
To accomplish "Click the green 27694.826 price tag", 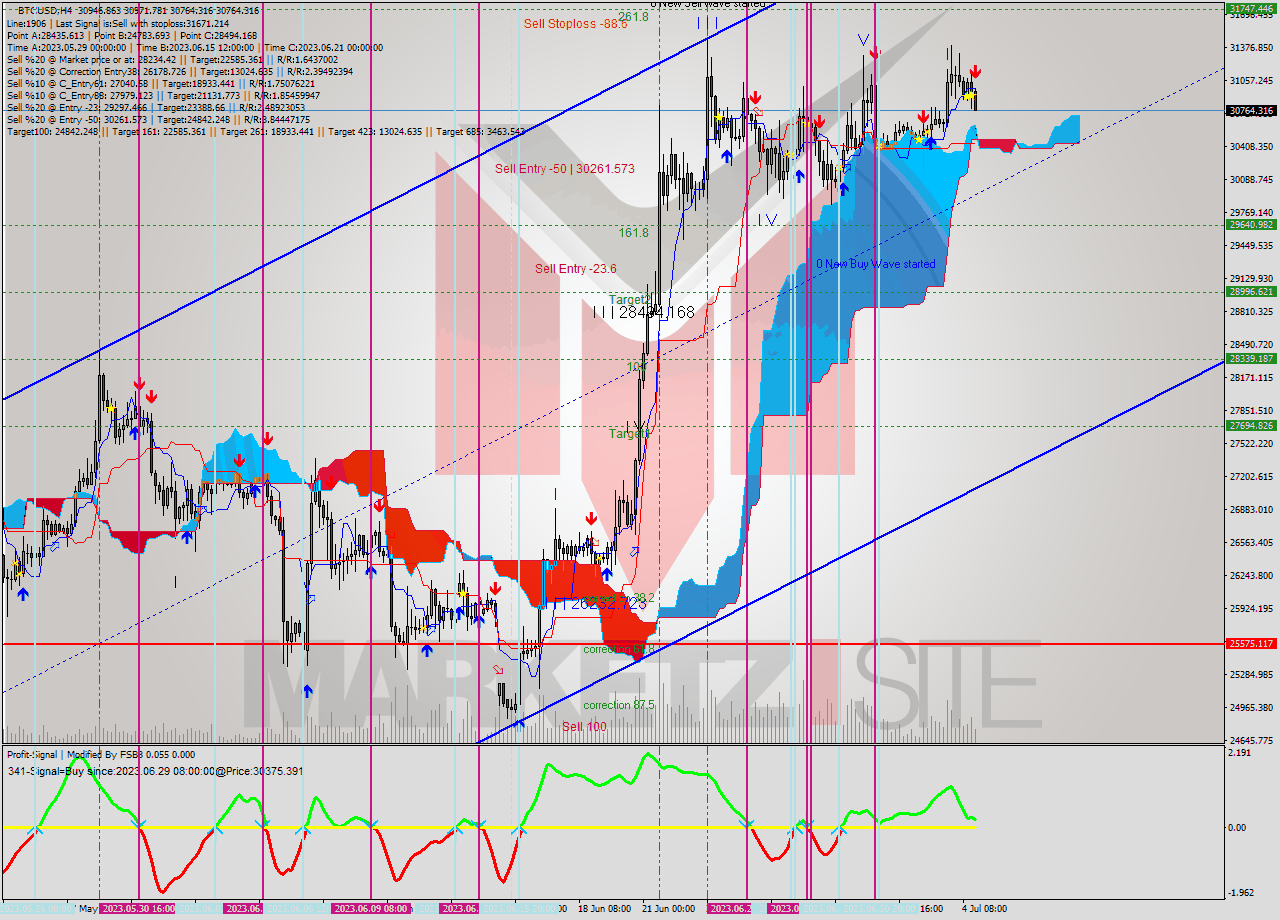I will (1250, 425).
